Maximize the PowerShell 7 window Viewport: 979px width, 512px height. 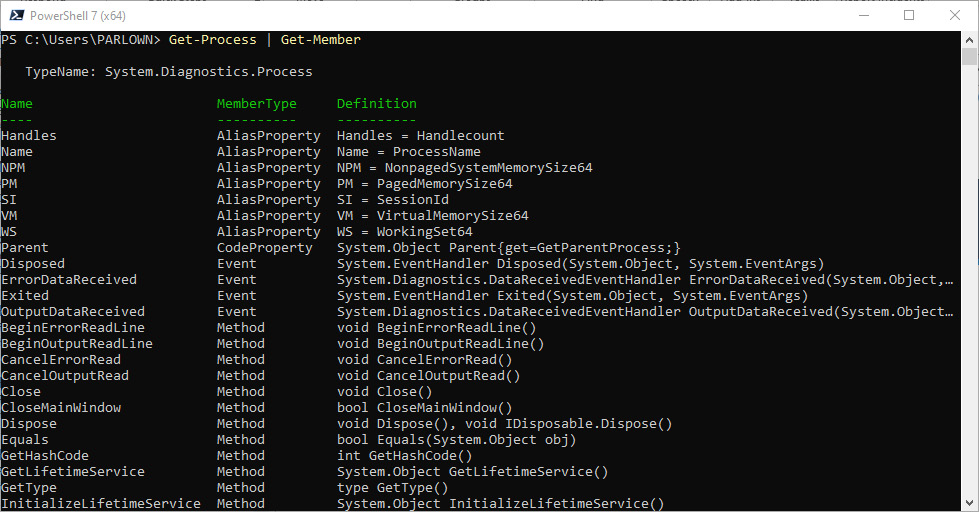pos(909,16)
